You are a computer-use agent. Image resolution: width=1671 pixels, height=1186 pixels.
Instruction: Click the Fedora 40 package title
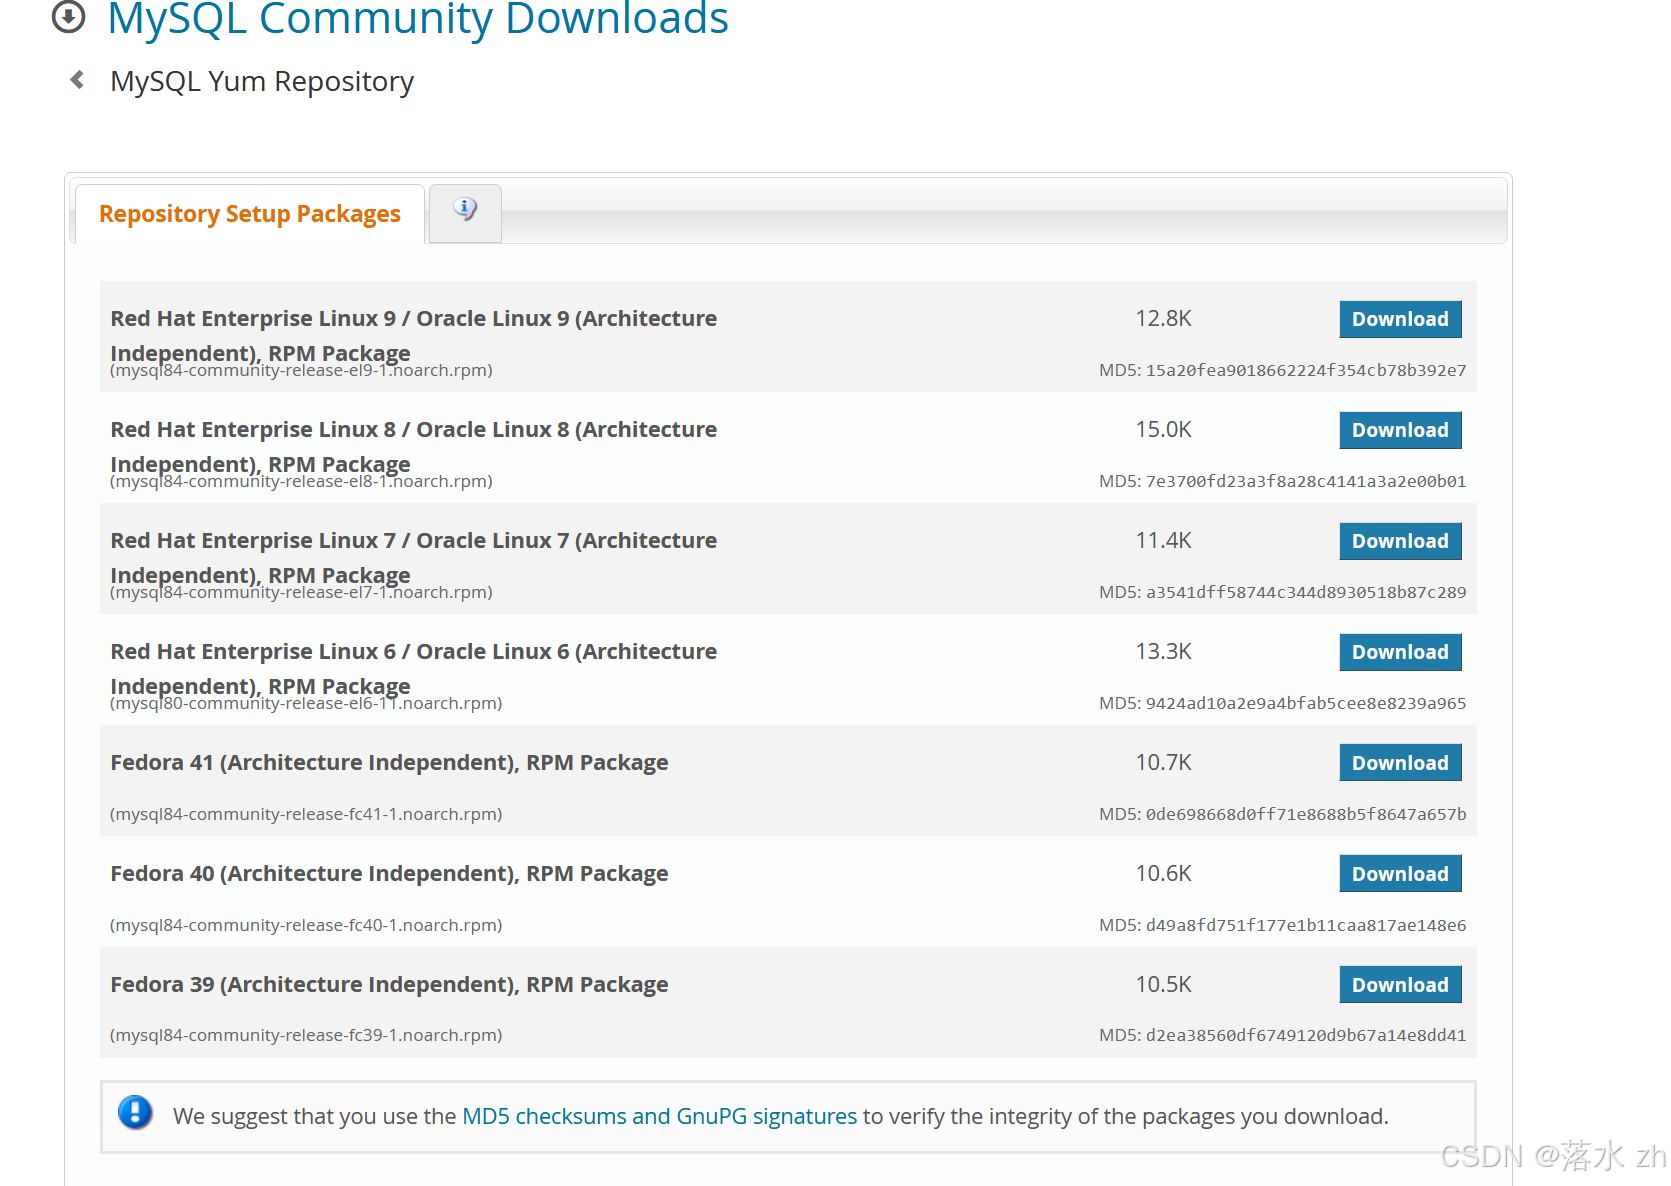point(389,874)
